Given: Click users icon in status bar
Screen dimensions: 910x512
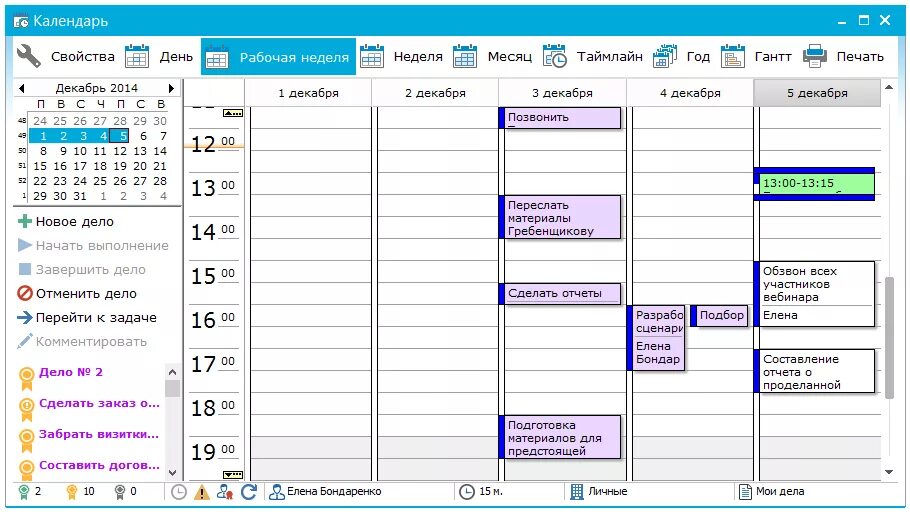Looking at the screenshot, I should click(225, 492).
